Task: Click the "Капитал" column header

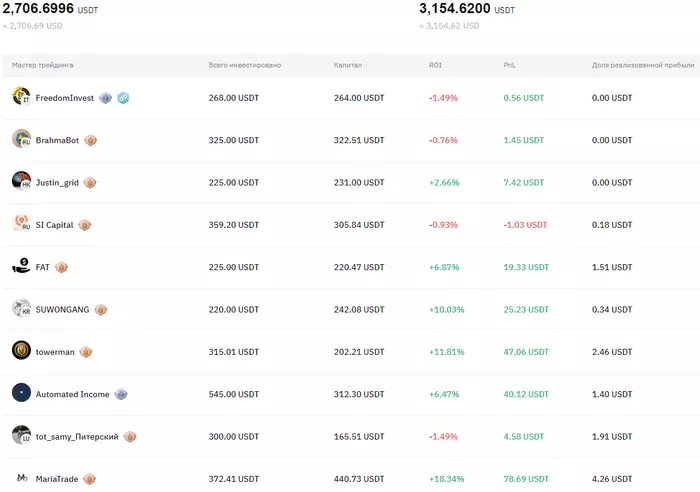Action: [x=348, y=65]
